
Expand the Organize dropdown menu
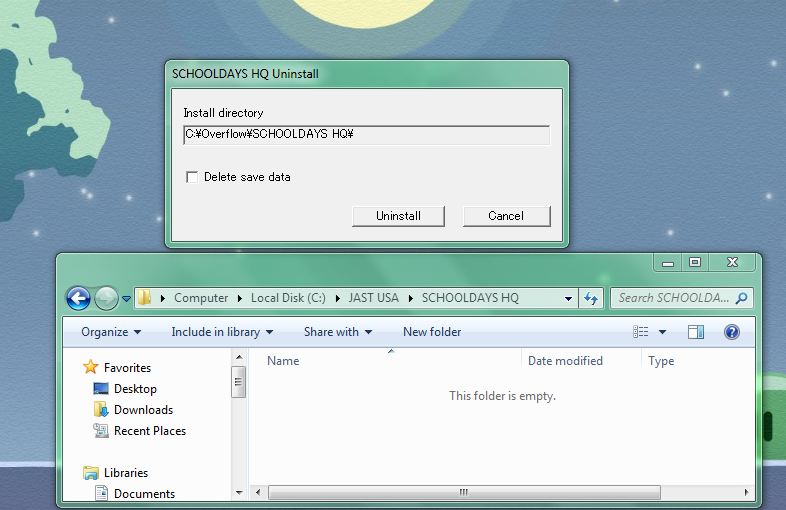pyautogui.click(x=111, y=332)
